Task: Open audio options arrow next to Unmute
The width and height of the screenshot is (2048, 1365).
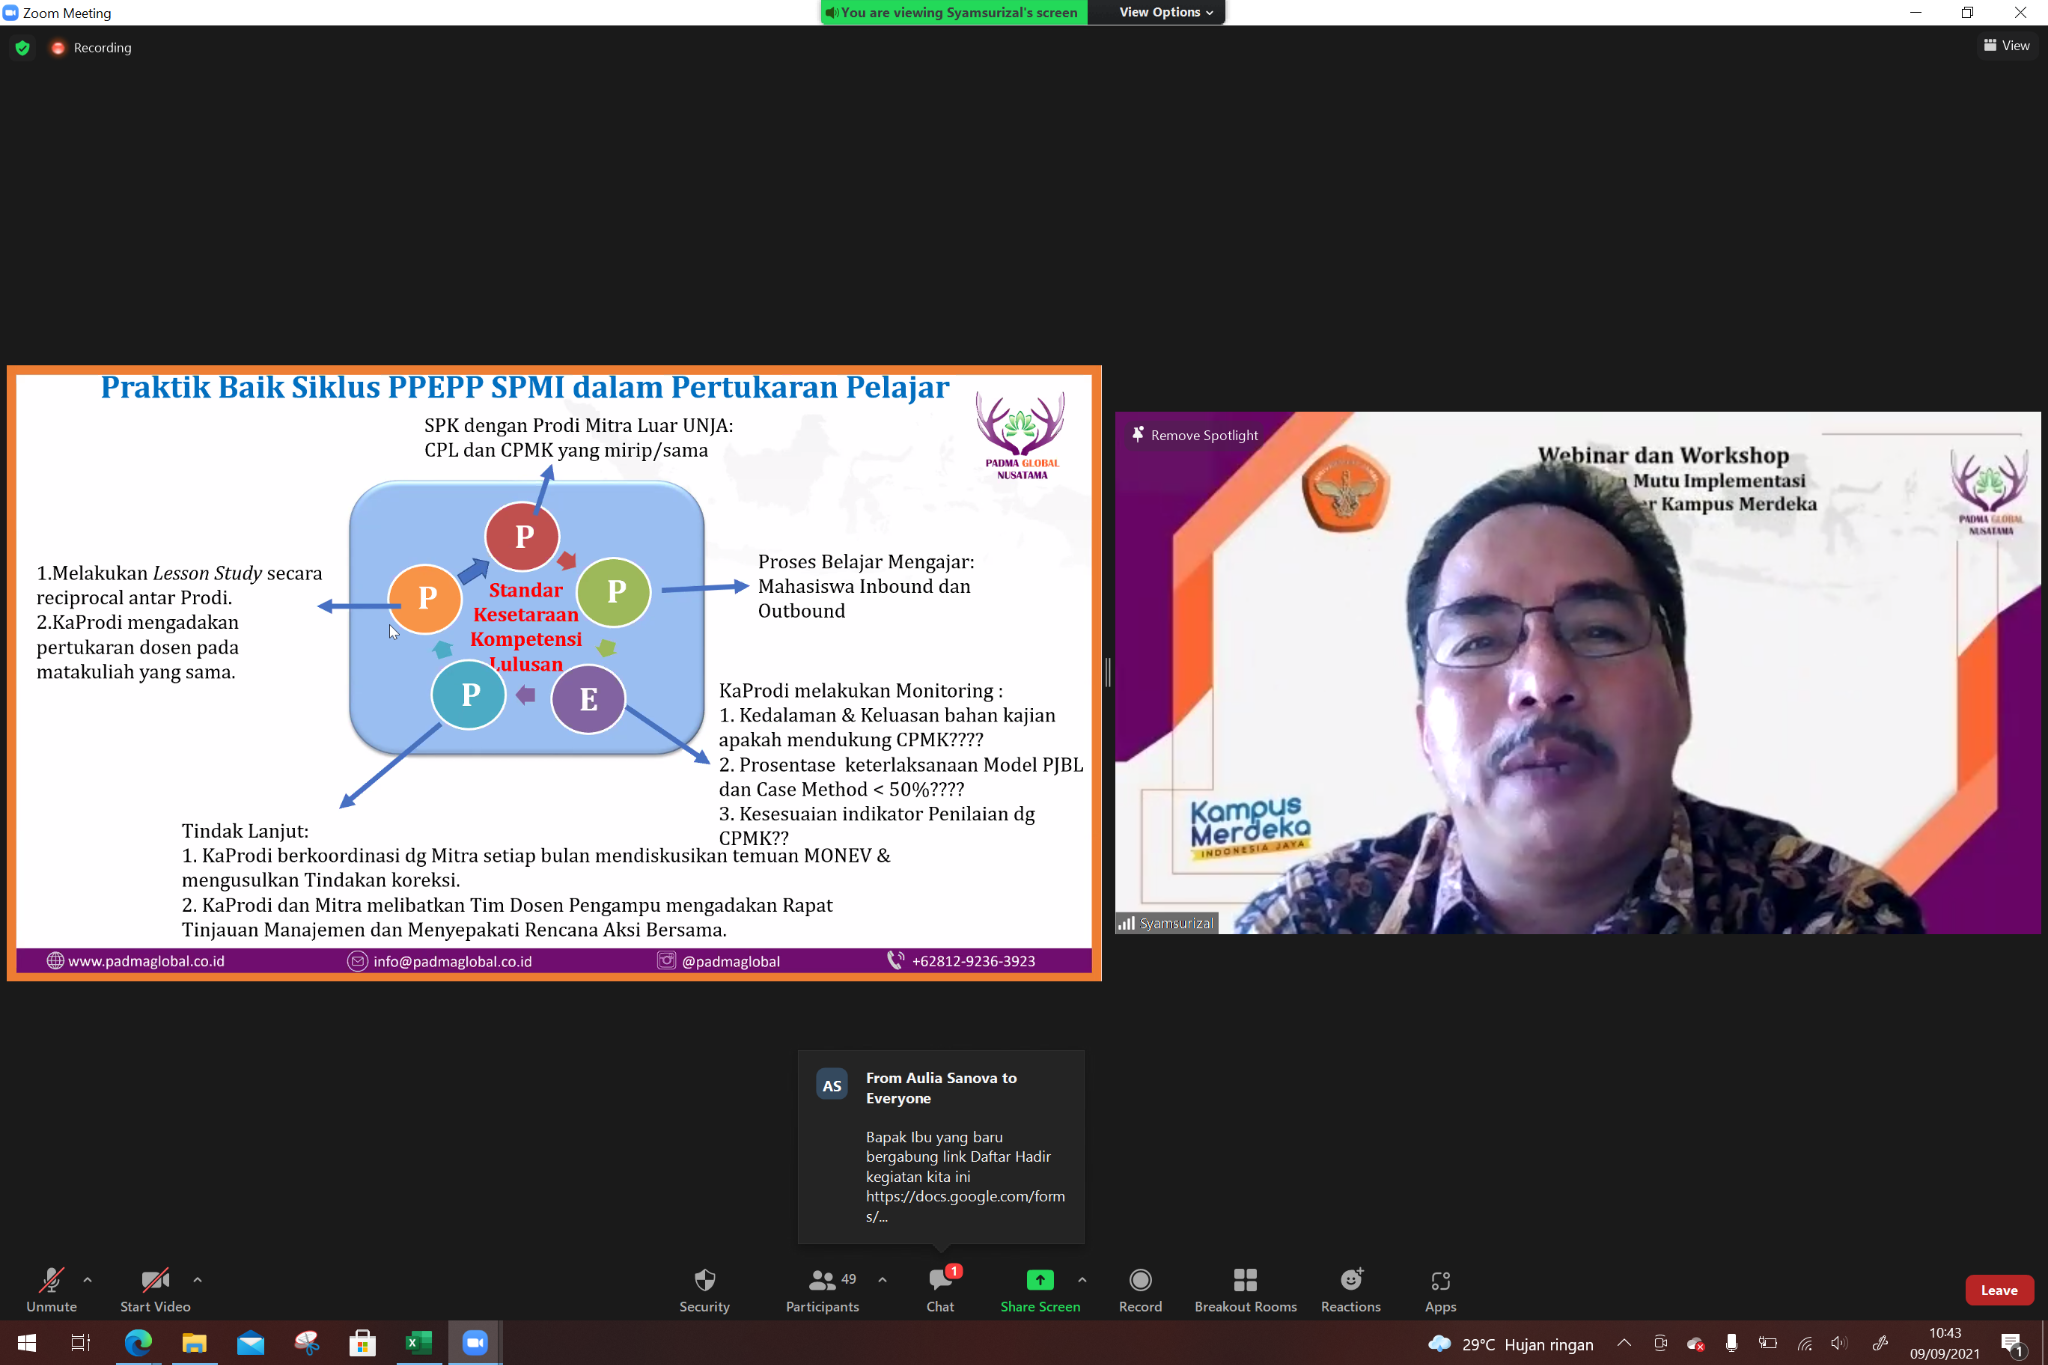Action: 88,1280
